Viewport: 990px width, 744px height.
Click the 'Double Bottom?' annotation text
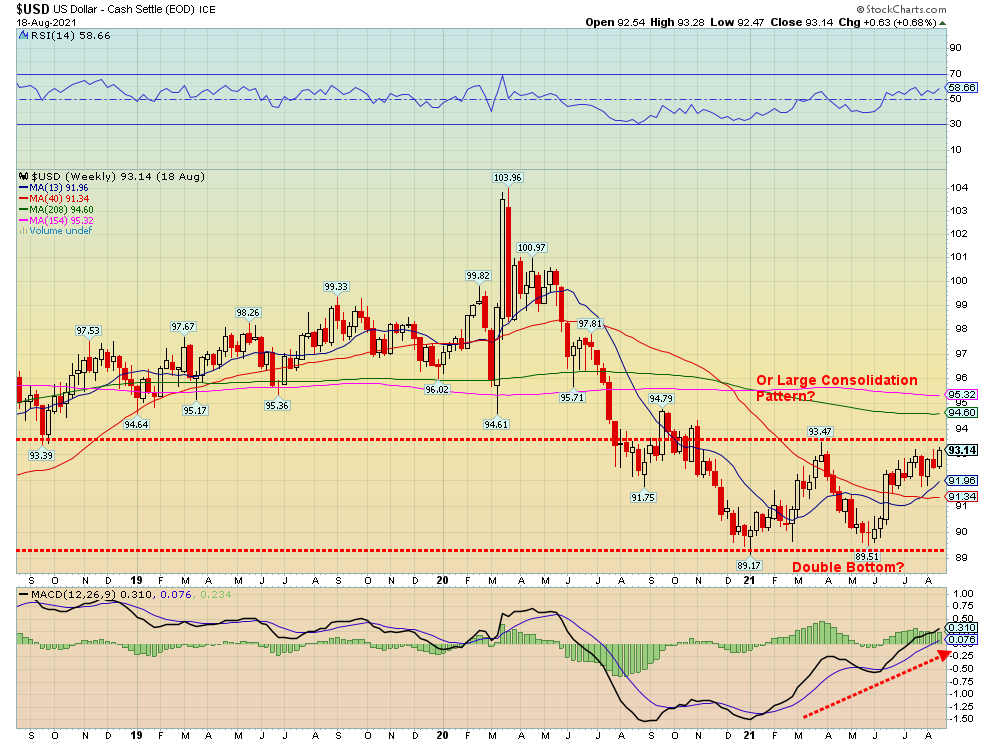(x=848, y=567)
